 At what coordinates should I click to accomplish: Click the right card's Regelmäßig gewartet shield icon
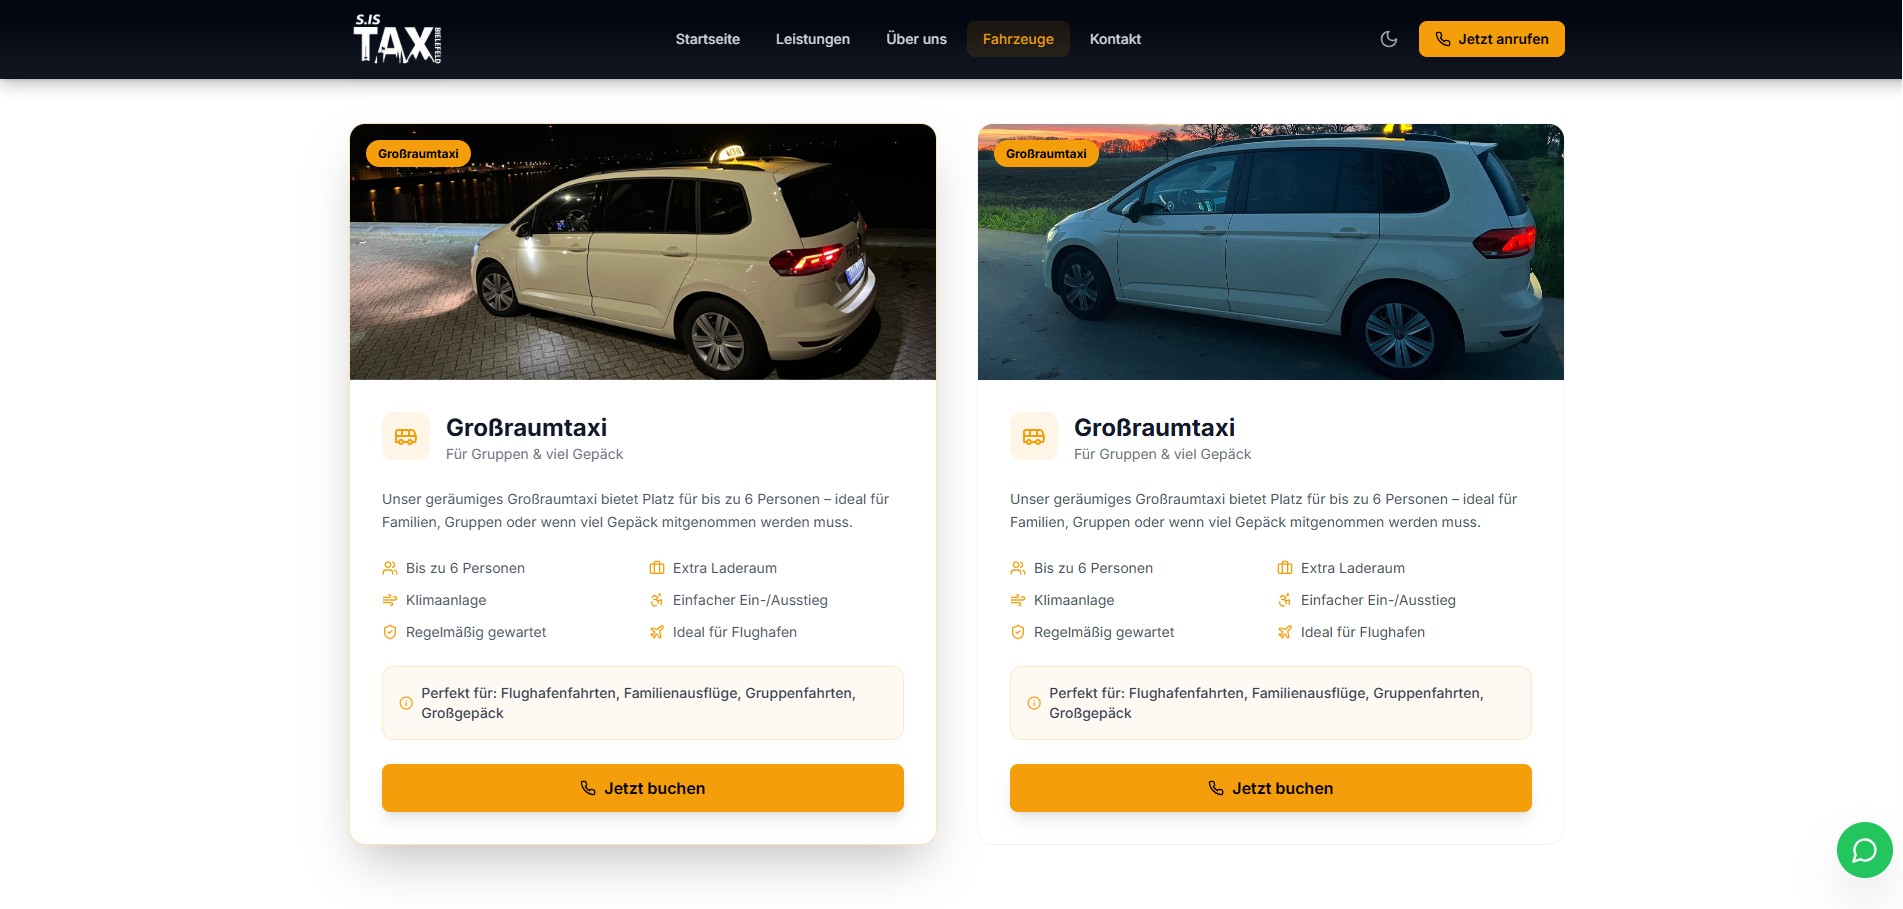coord(1018,632)
